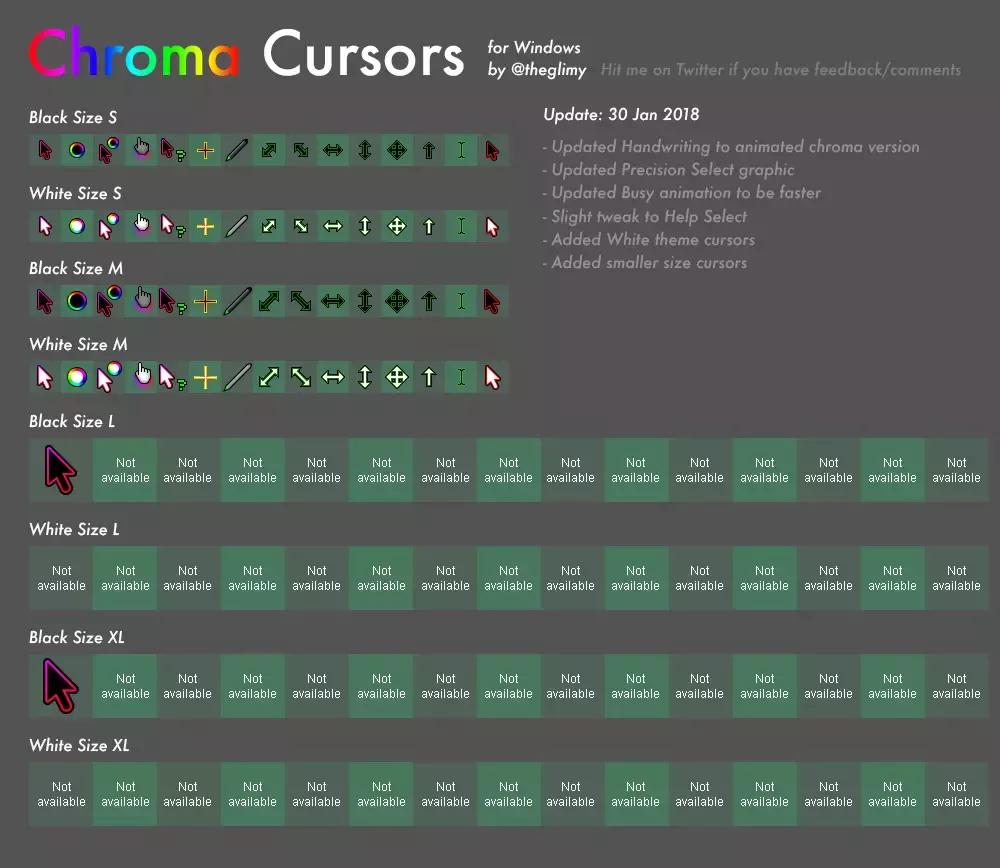Click the last Not available cell in Black Size XL

click(957, 686)
